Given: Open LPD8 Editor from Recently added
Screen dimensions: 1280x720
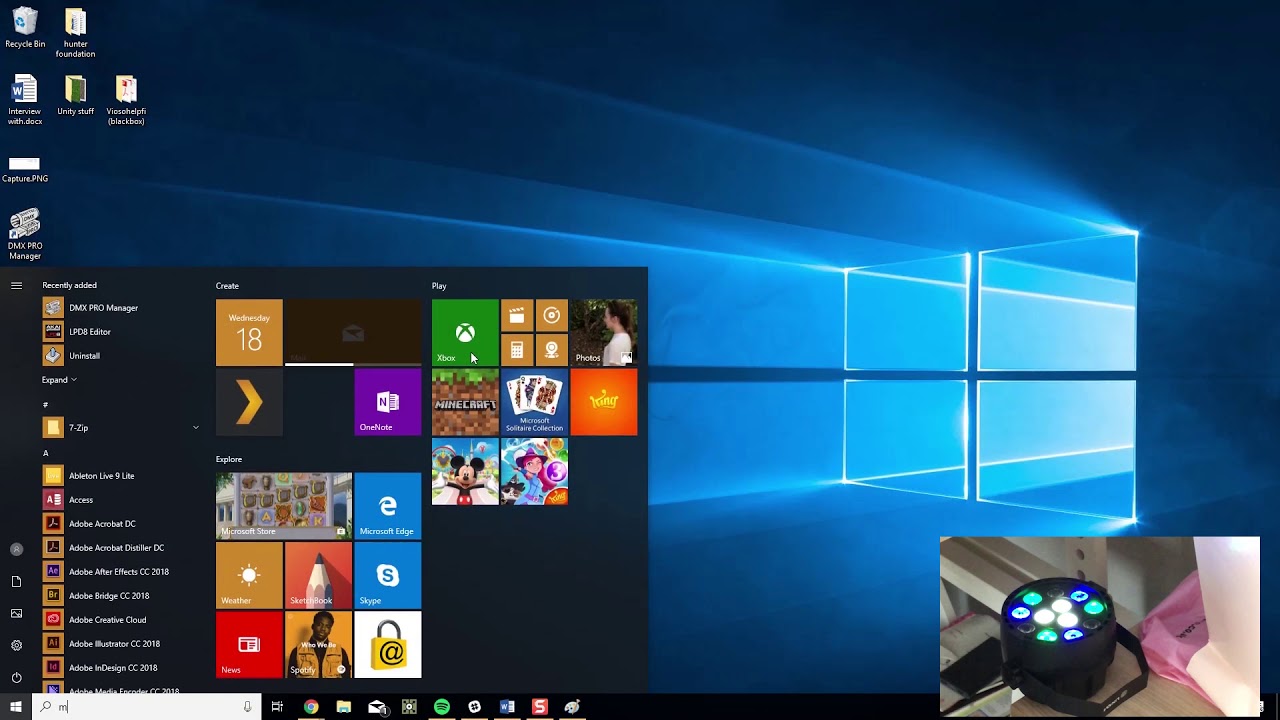Looking at the screenshot, I should pyautogui.click(x=122, y=332).
